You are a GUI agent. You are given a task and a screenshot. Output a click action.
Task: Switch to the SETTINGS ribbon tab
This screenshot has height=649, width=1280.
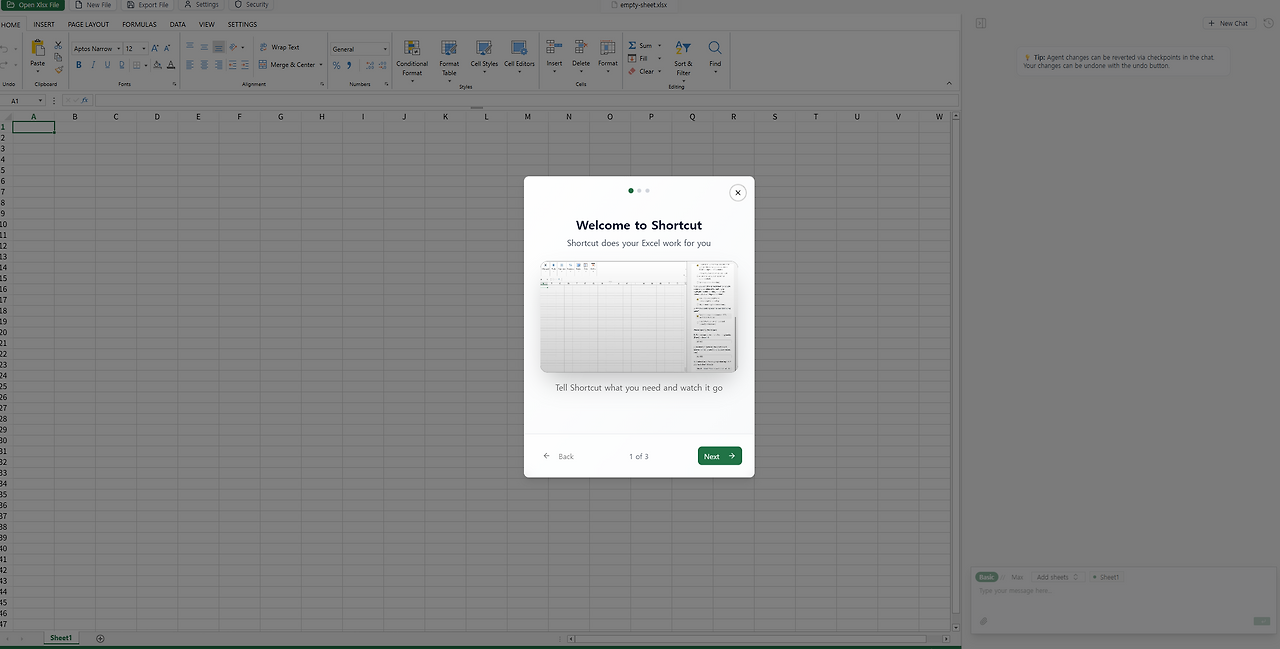pyautogui.click(x=242, y=24)
